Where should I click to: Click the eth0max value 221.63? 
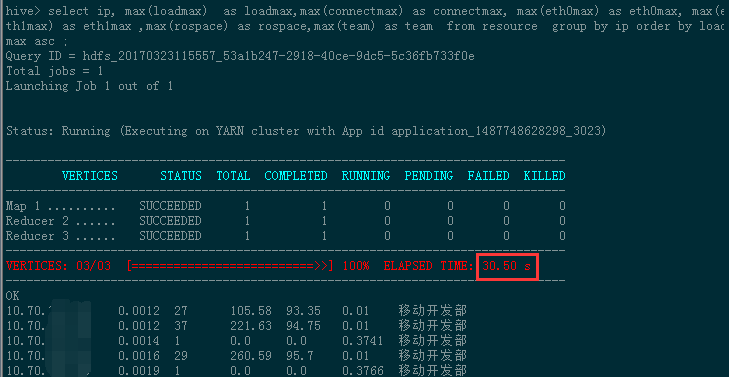tap(251, 325)
